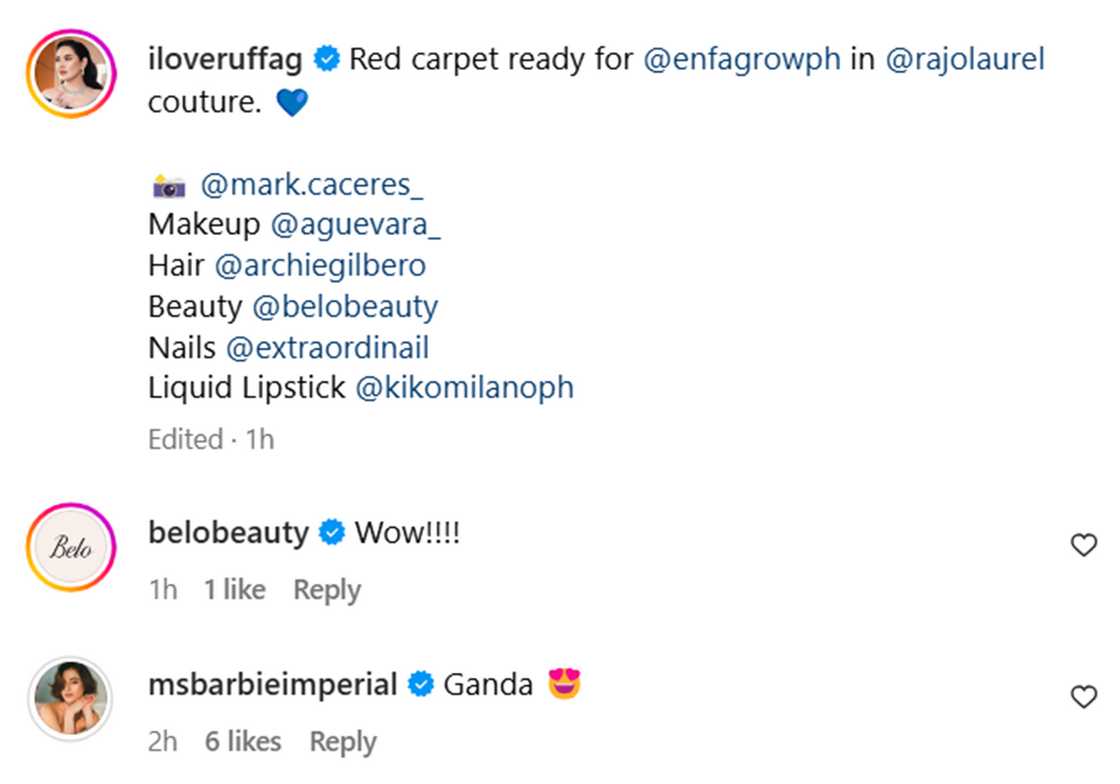Click the Edited timestamp under the caption
The width and height of the screenshot is (1120, 784).
[x=186, y=438]
